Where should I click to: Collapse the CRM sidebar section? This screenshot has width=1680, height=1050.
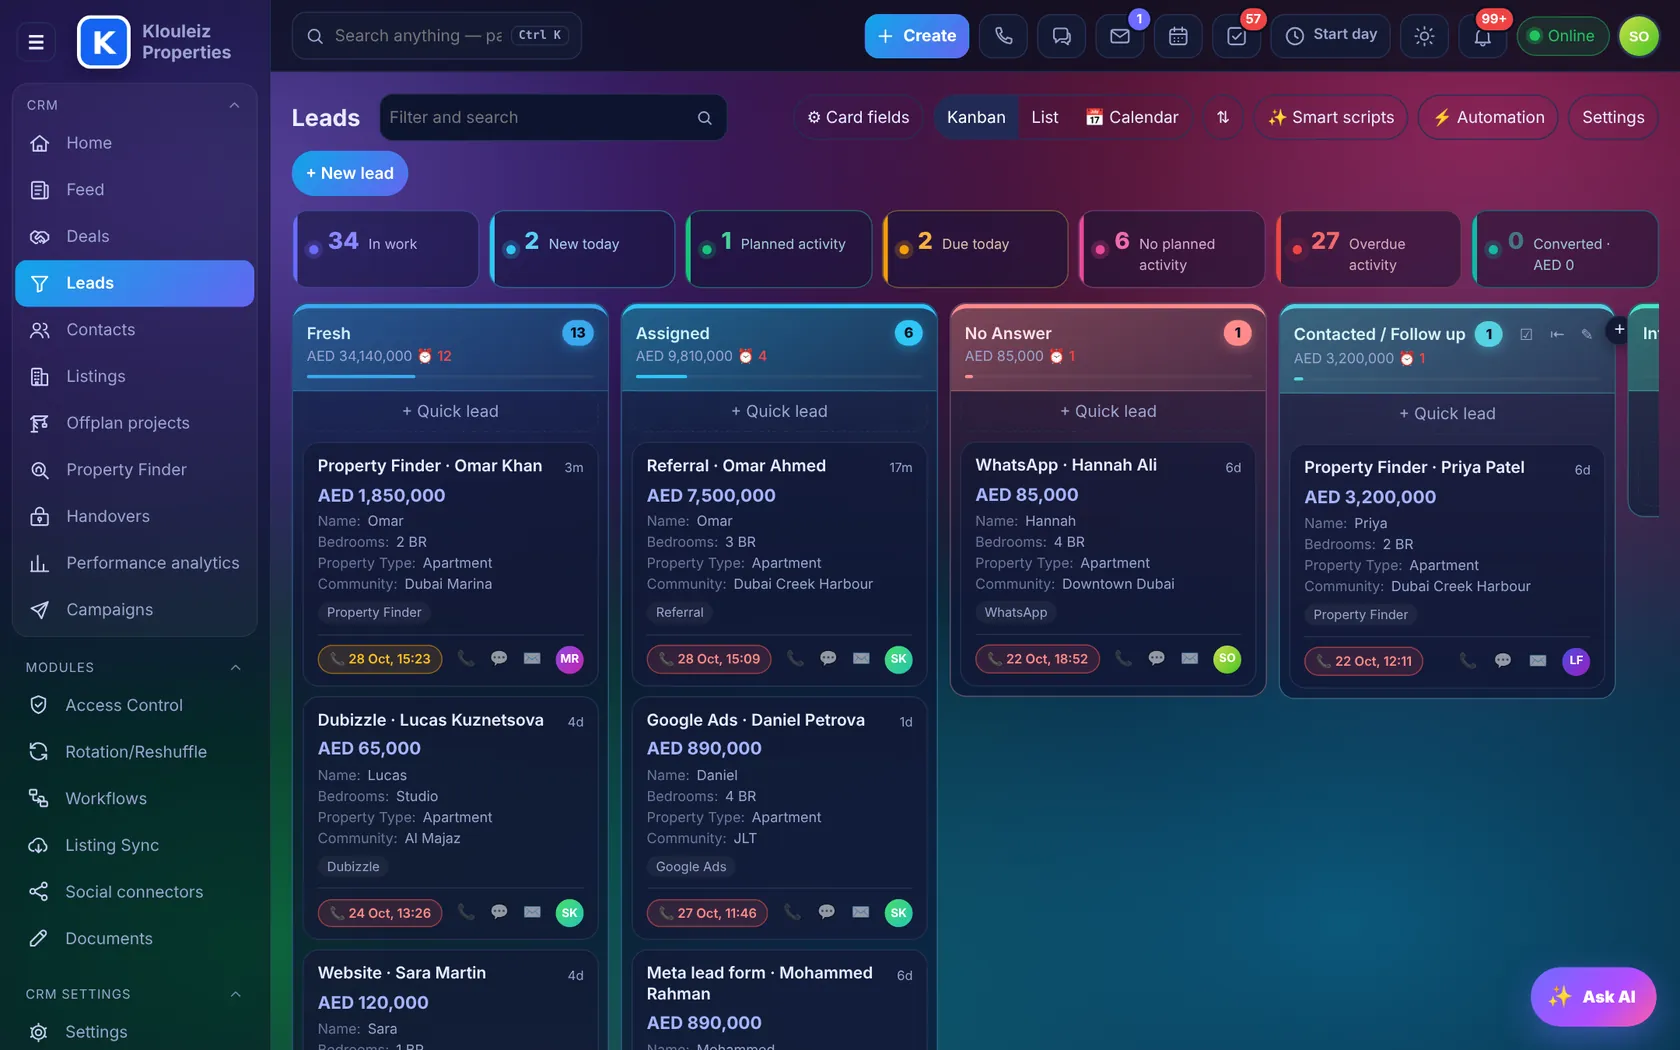234,105
